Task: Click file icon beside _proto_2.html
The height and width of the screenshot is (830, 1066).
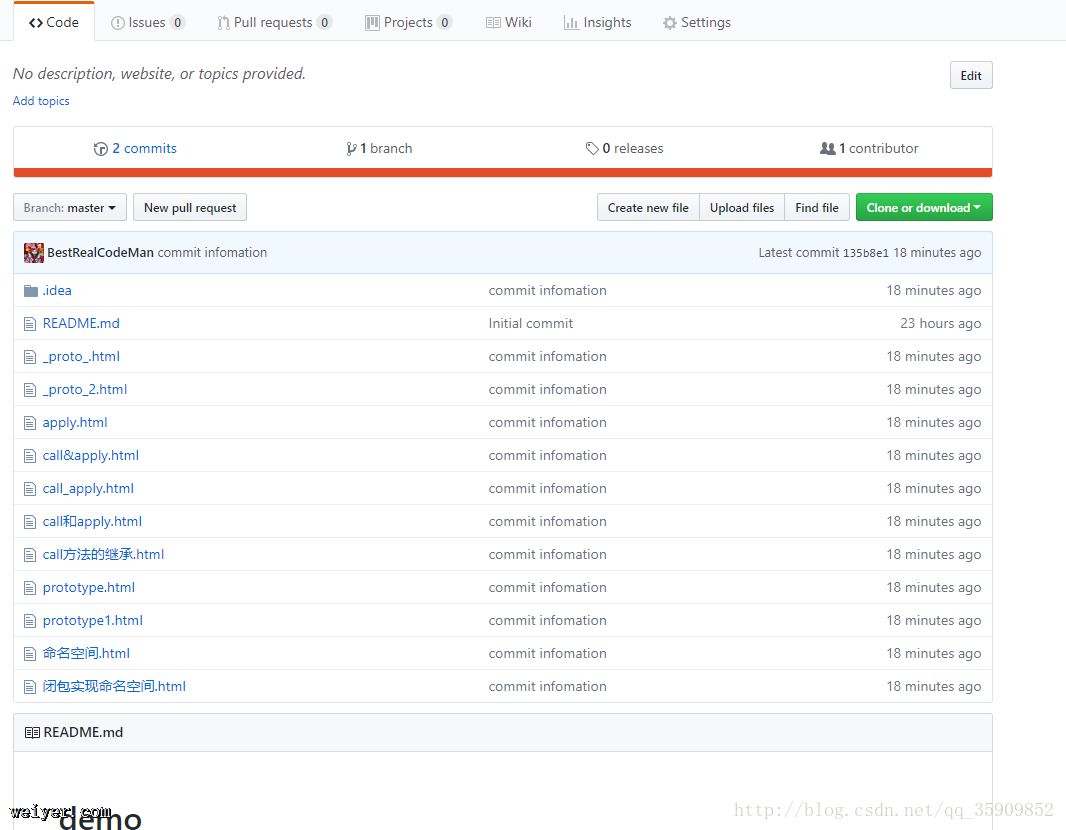Action: [x=30, y=390]
